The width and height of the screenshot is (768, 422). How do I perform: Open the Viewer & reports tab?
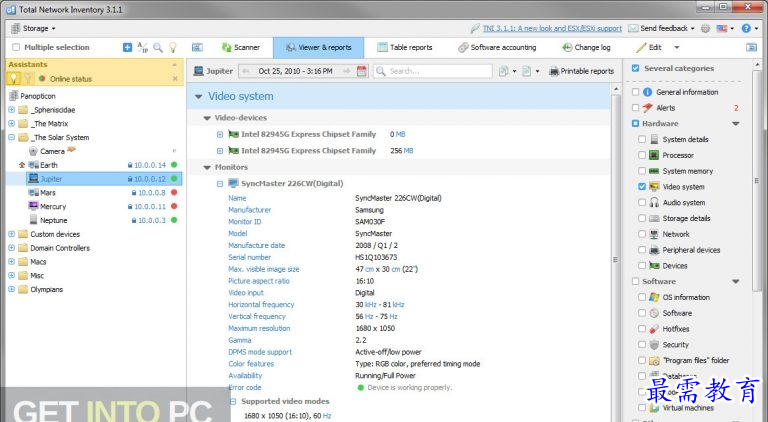318,47
